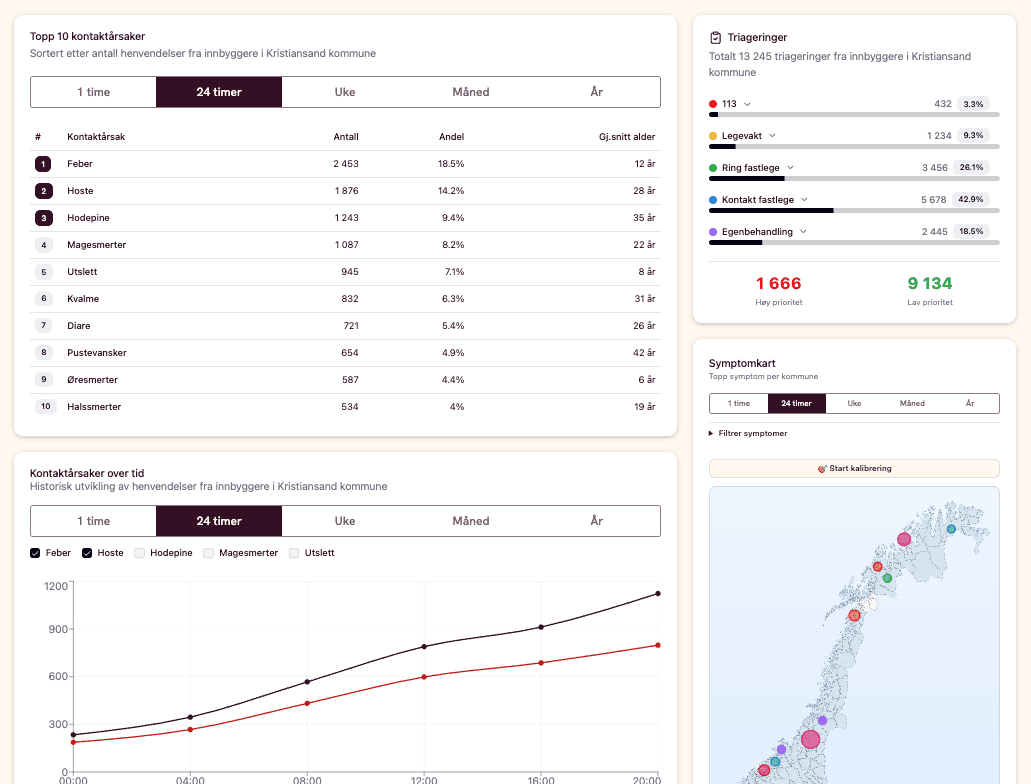1031x784 pixels.
Task: Click the purple Egenbehandling dot
Action: [x=713, y=232]
